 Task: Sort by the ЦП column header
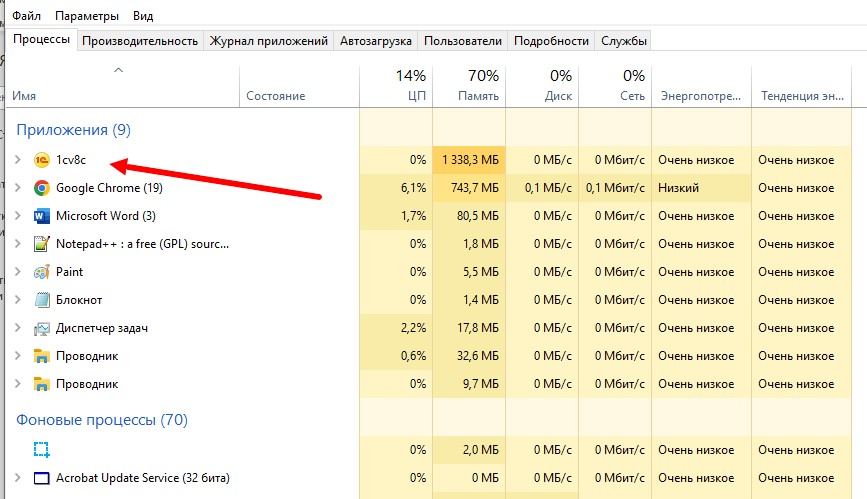(396, 86)
